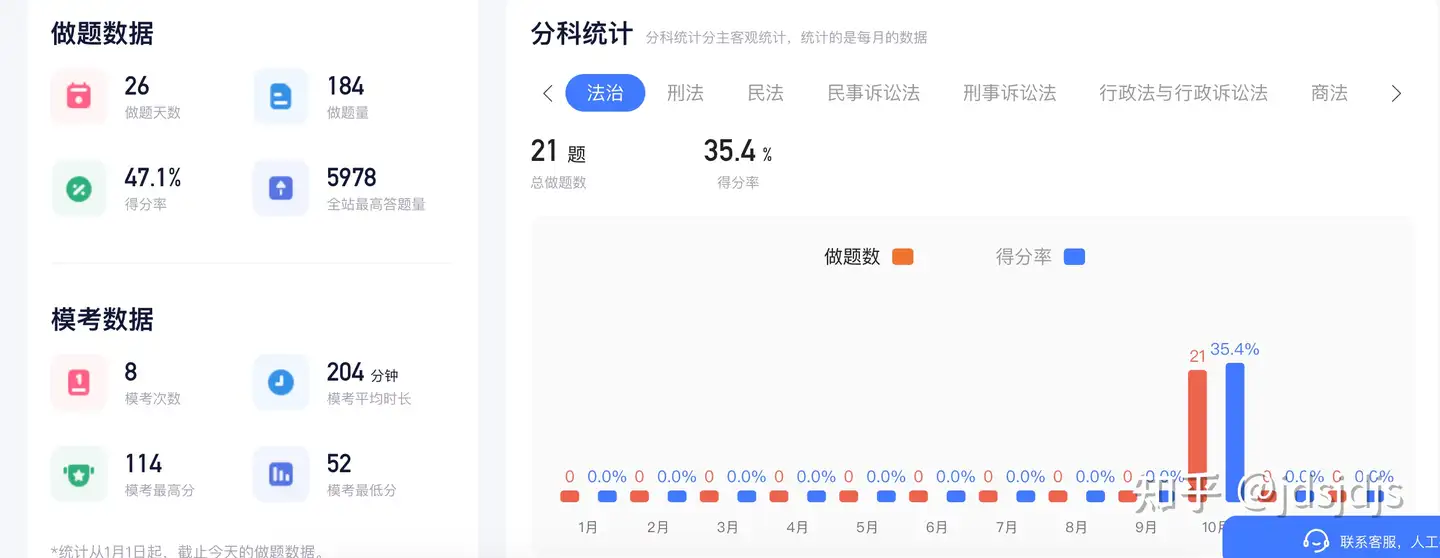1440x558 pixels.
Task: Open the 行政法与行政诉讼法 tab
Action: pos(1183,93)
